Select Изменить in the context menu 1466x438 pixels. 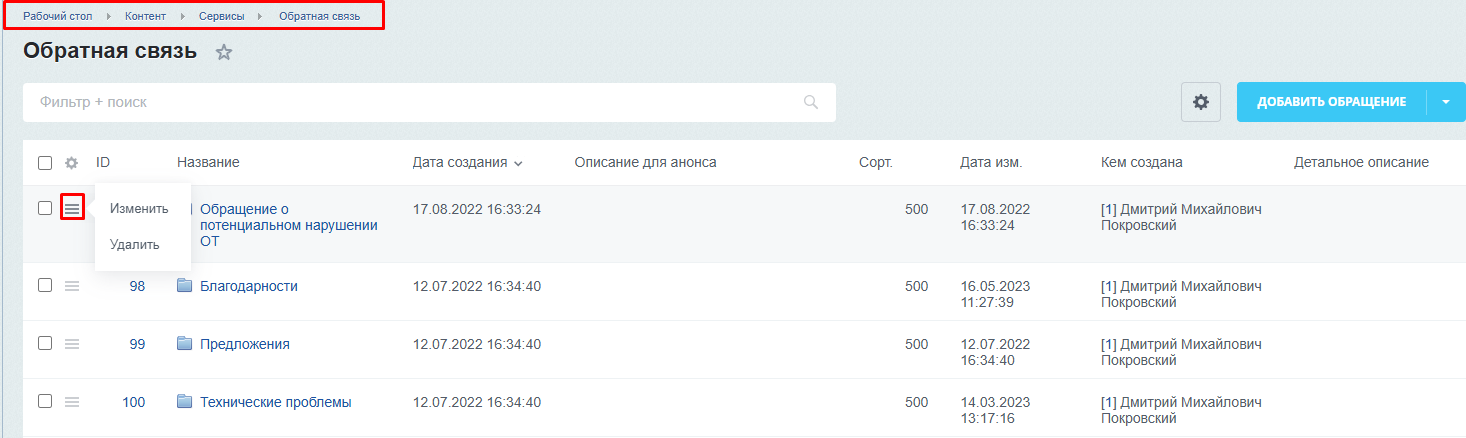(139, 208)
